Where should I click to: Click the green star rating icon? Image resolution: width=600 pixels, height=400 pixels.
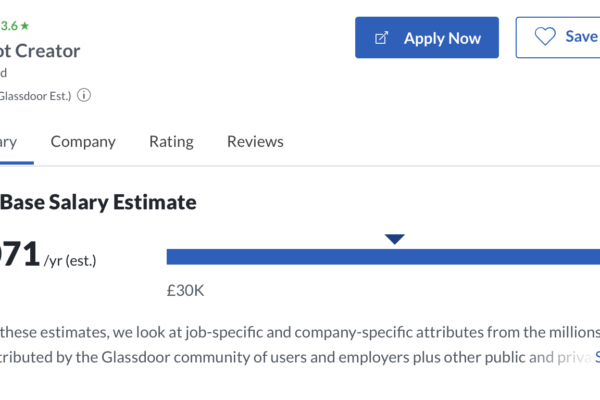(x=25, y=26)
